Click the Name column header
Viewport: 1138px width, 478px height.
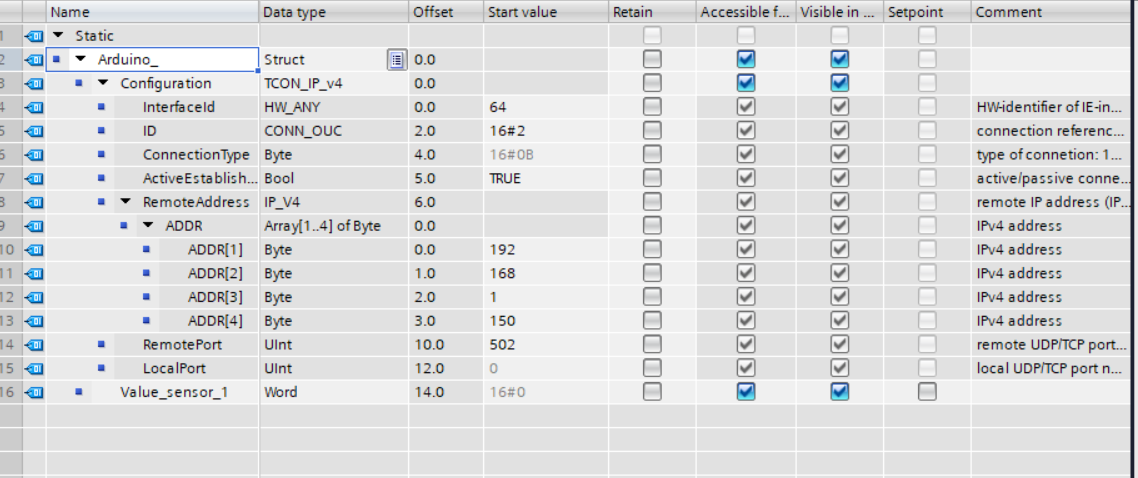pos(152,12)
